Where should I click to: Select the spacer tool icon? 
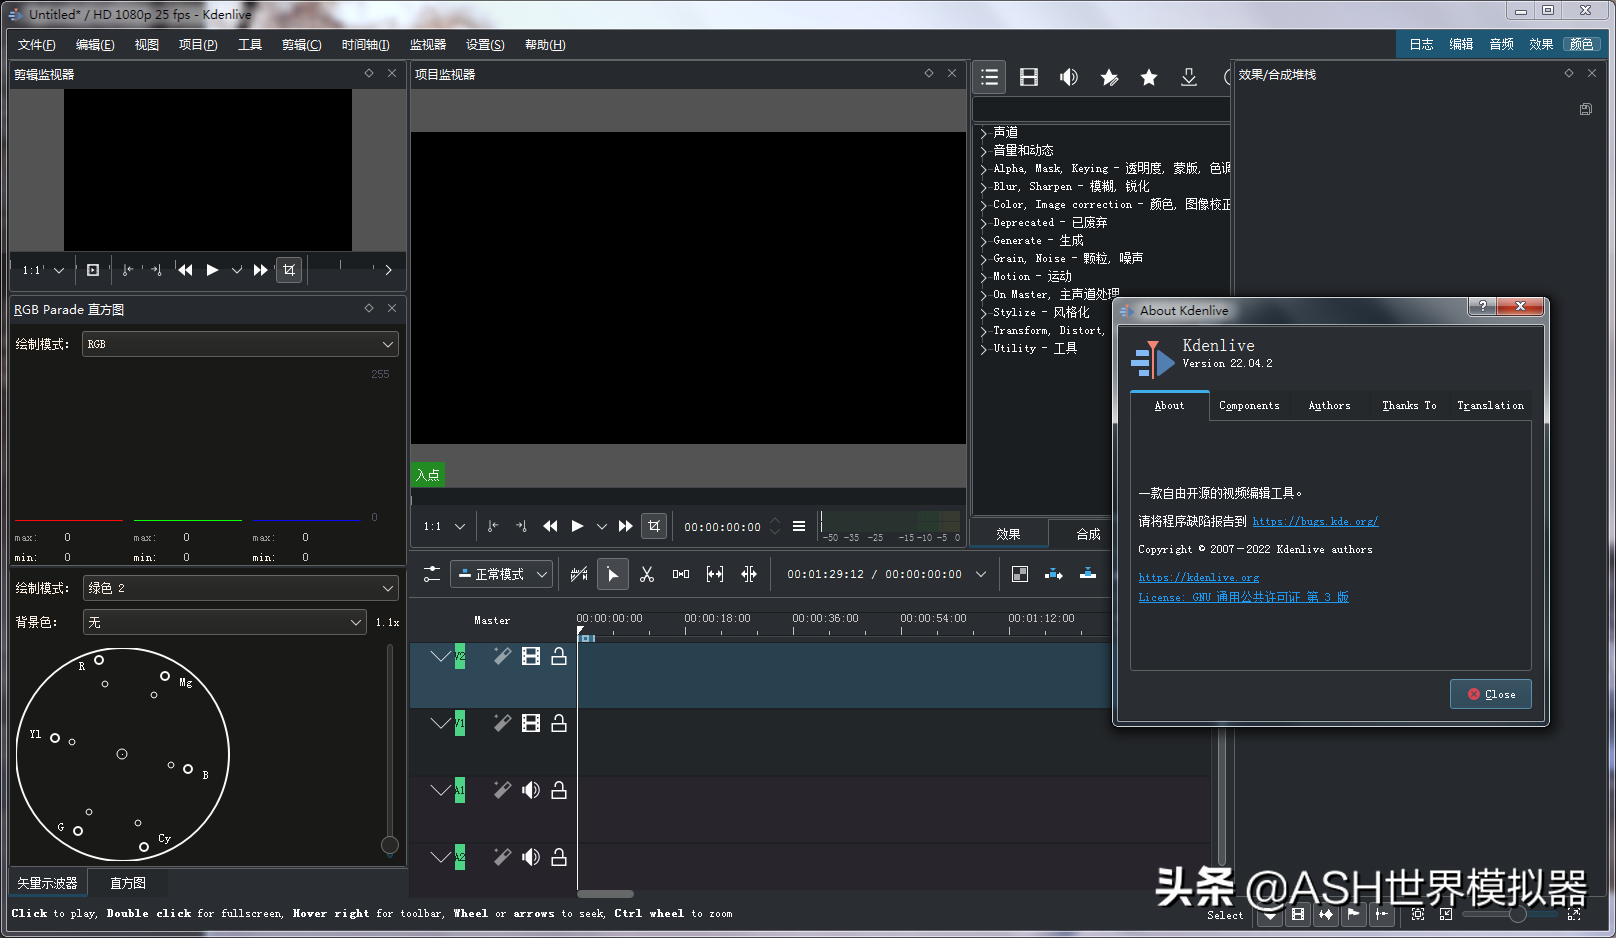(x=681, y=574)
